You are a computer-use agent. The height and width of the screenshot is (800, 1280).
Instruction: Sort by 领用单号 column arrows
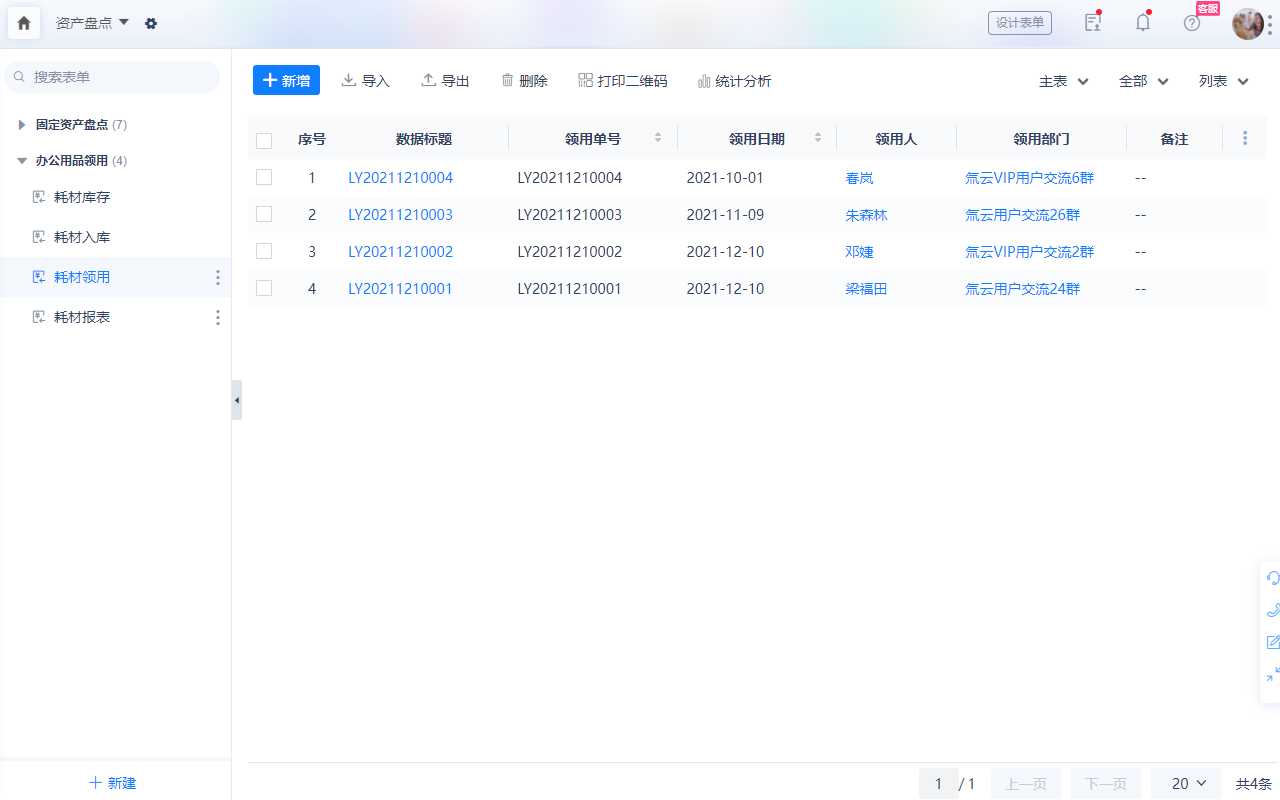658,138
